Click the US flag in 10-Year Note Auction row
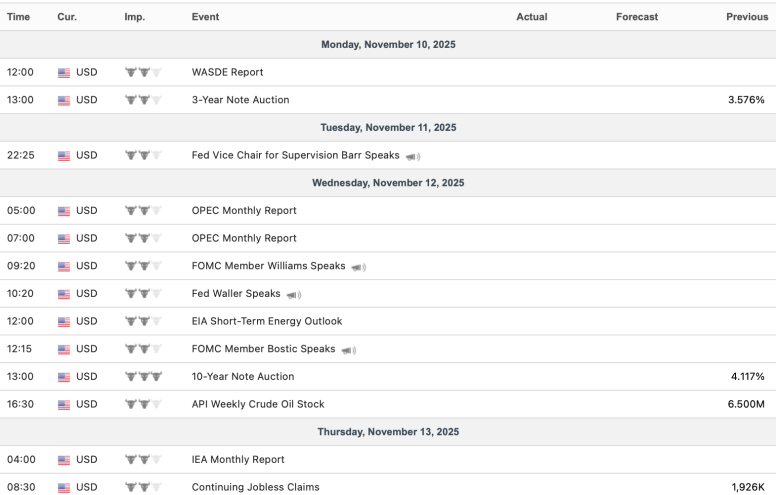 point(65,377)
